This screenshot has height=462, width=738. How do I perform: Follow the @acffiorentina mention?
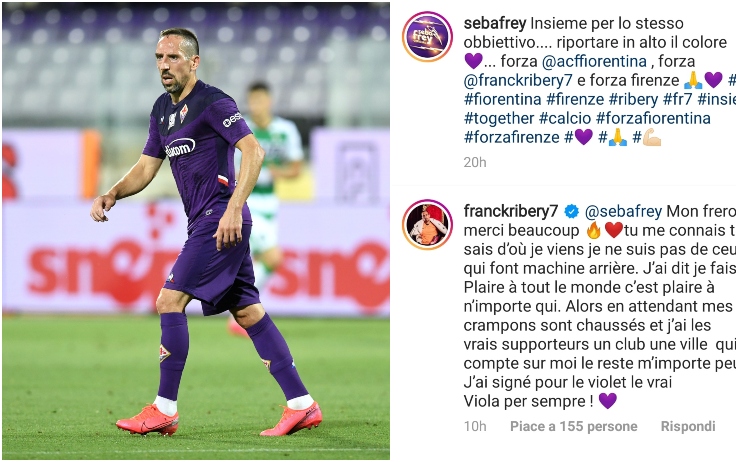pyautogui.click(x=594, y=61)
